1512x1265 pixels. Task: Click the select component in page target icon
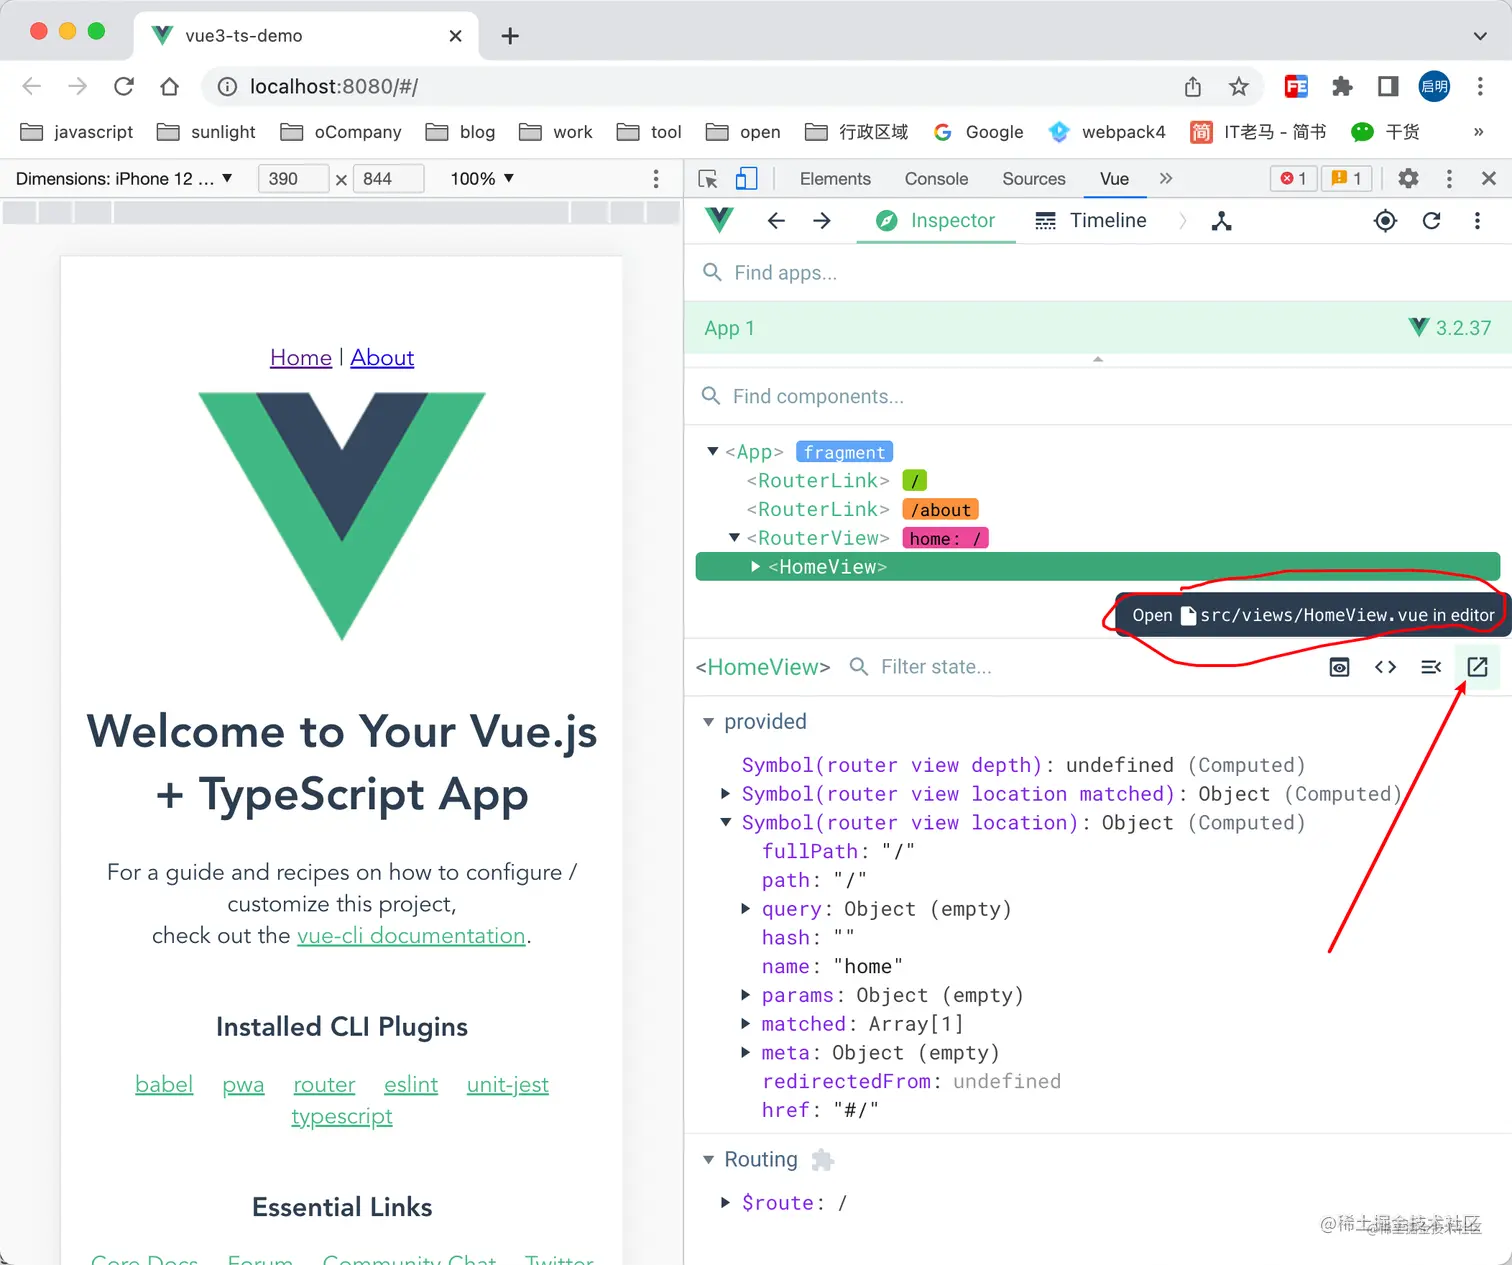(x=1385, y=221)
